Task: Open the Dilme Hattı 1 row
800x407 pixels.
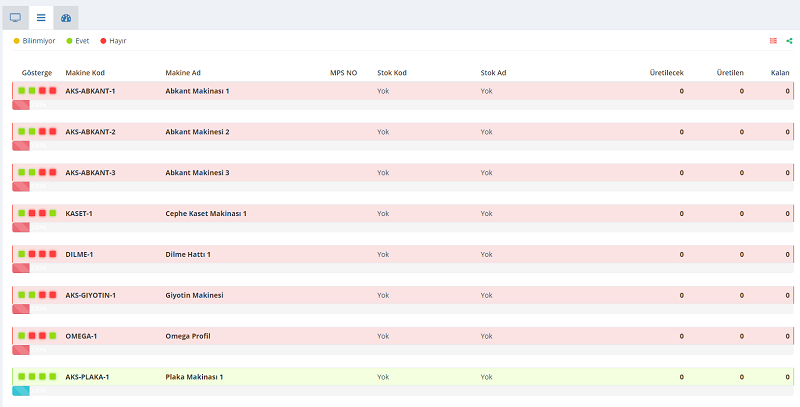Action: coord(187,254)
